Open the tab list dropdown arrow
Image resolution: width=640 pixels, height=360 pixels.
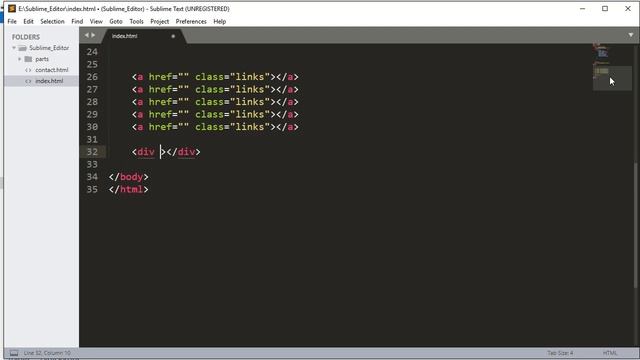pos(631,35)
